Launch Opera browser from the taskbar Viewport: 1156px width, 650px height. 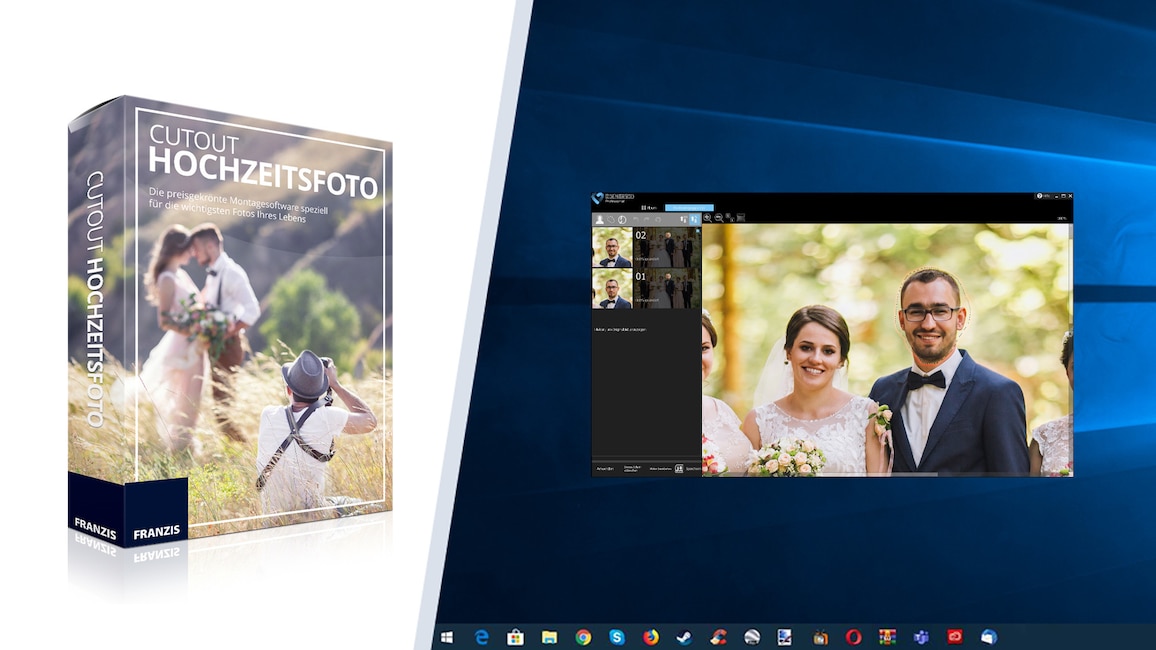[x=853, y=637]
